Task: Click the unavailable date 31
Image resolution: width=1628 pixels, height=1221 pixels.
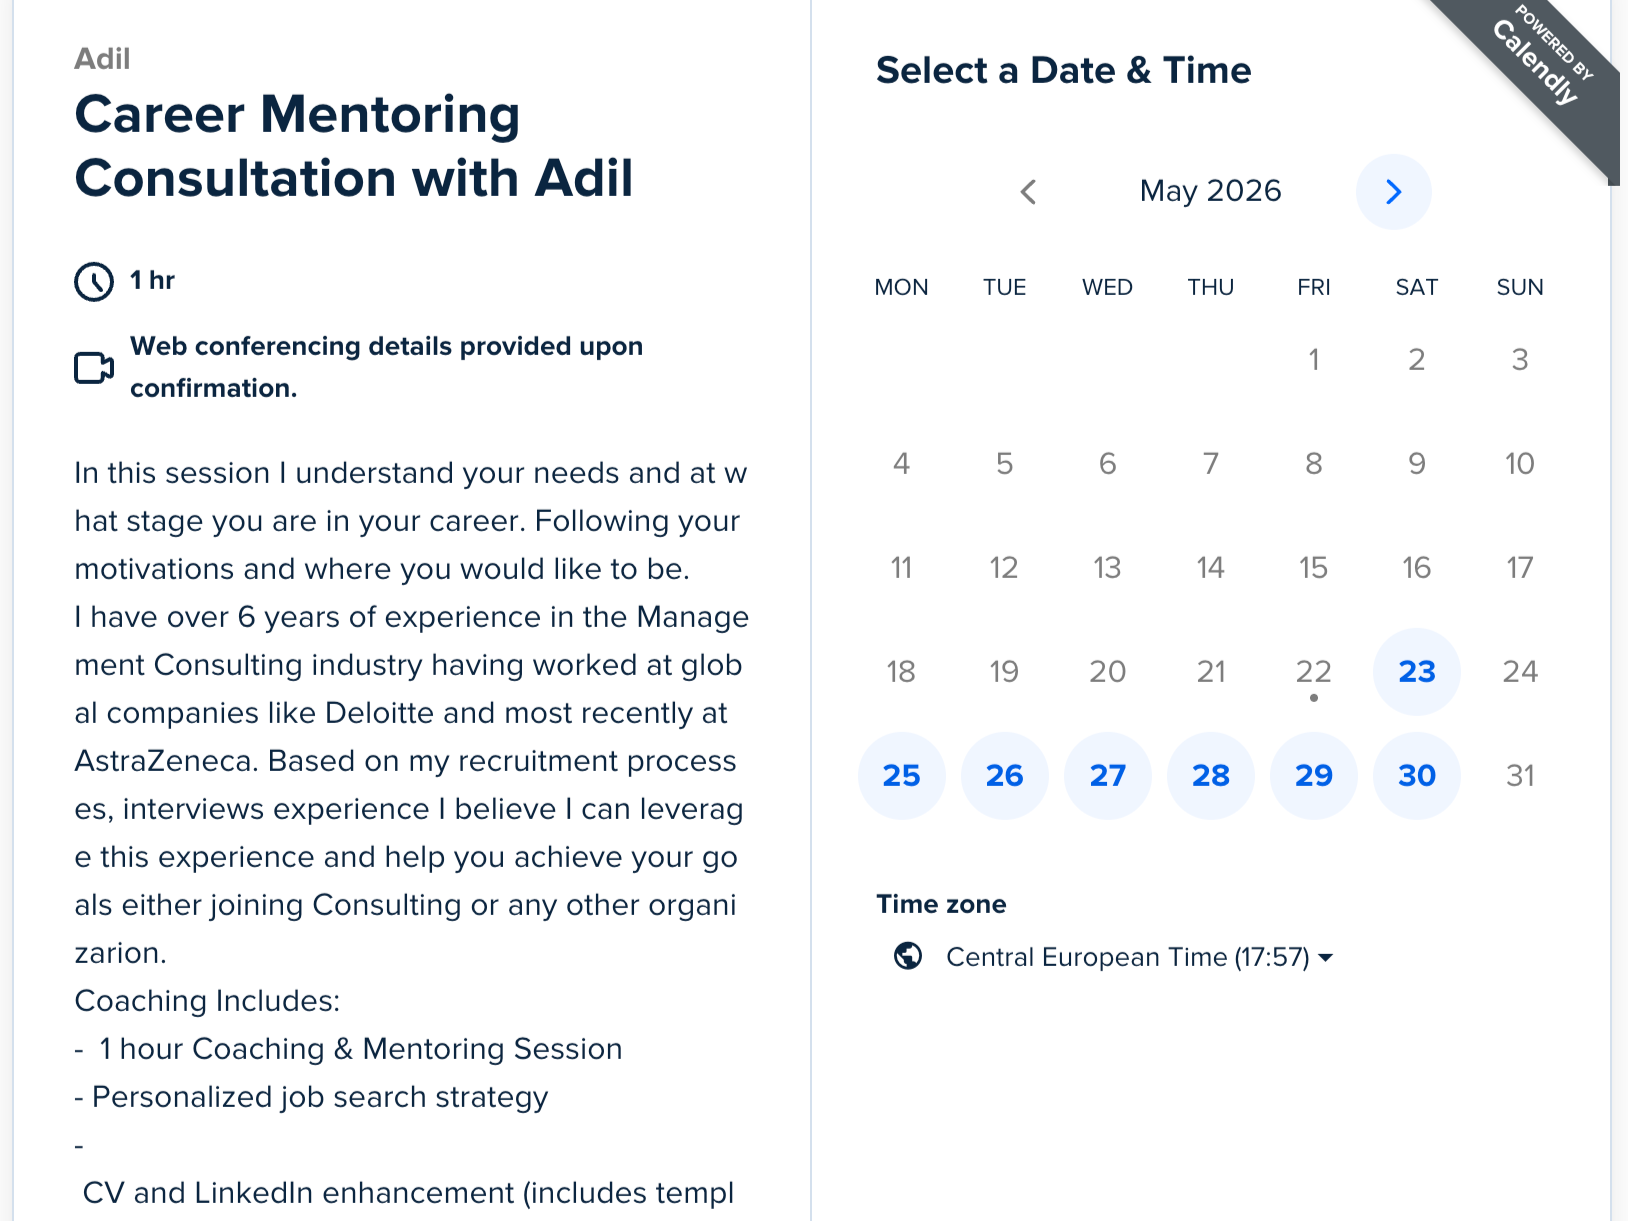Action: [1519, 775]
